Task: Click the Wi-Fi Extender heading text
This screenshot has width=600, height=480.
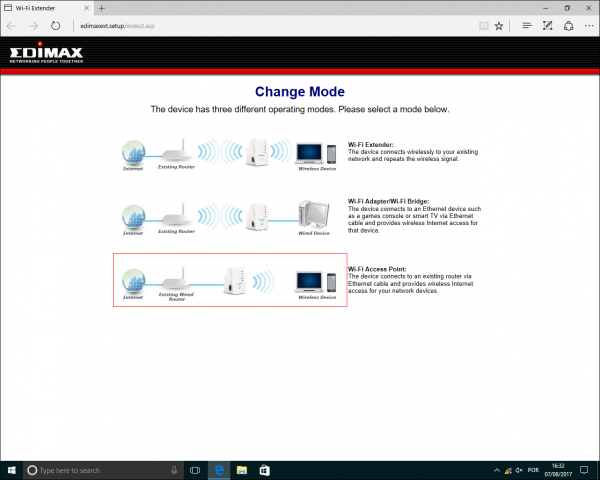Action: tap(370, 145)
